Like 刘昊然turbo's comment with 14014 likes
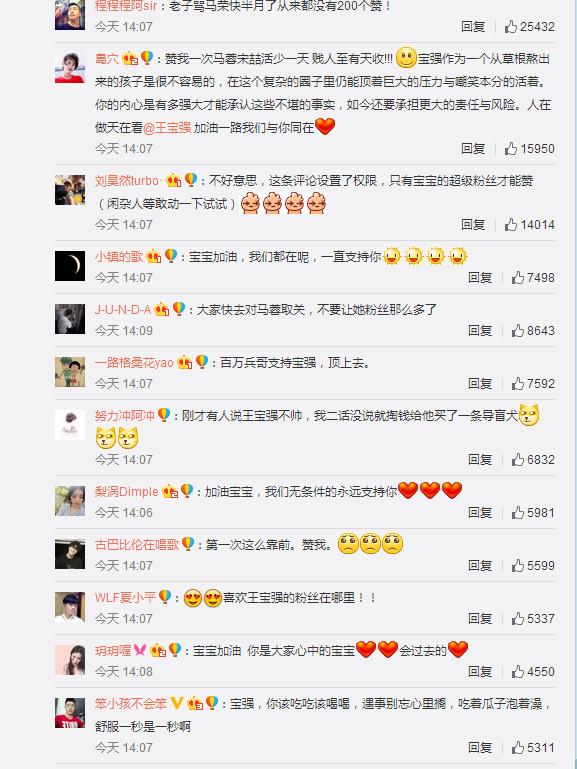Image resolution: width=577 pixels, height=769 pixels. click(511, 225)
